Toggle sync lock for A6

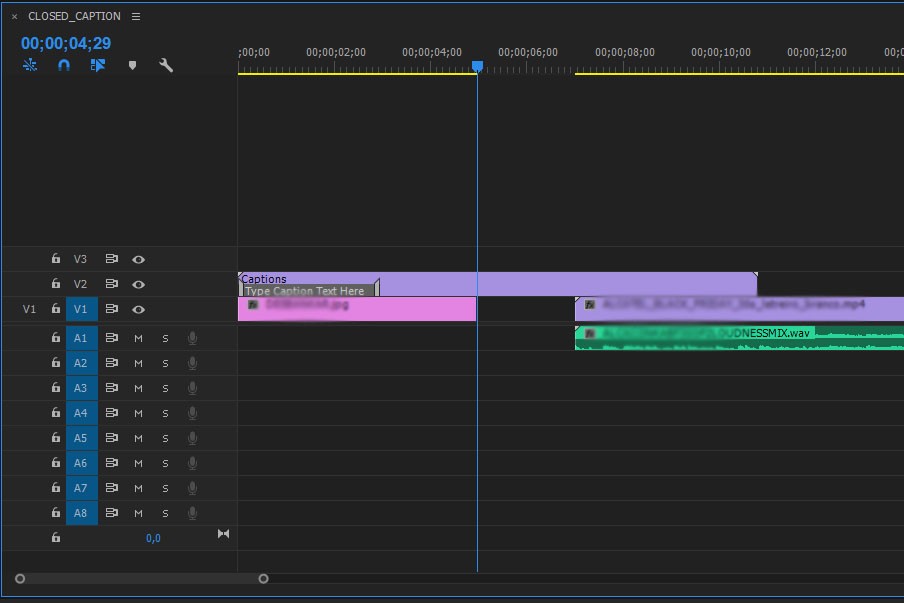(112, 463)
